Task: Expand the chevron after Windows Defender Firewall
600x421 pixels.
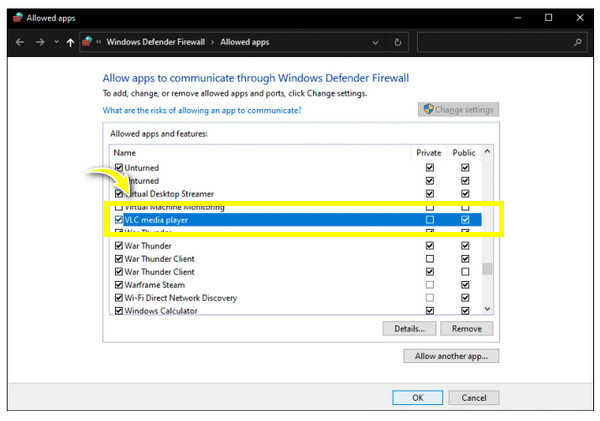Action: (212, 42)
